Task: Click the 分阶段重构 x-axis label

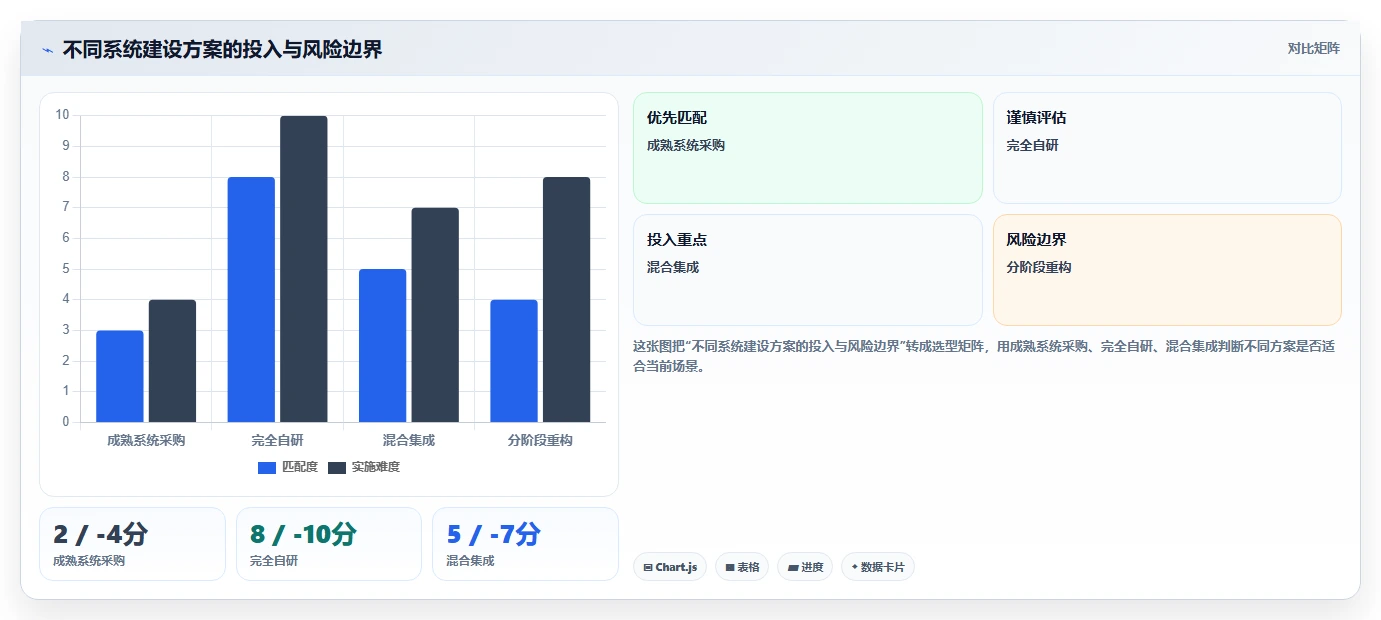Action: [540, 440]
